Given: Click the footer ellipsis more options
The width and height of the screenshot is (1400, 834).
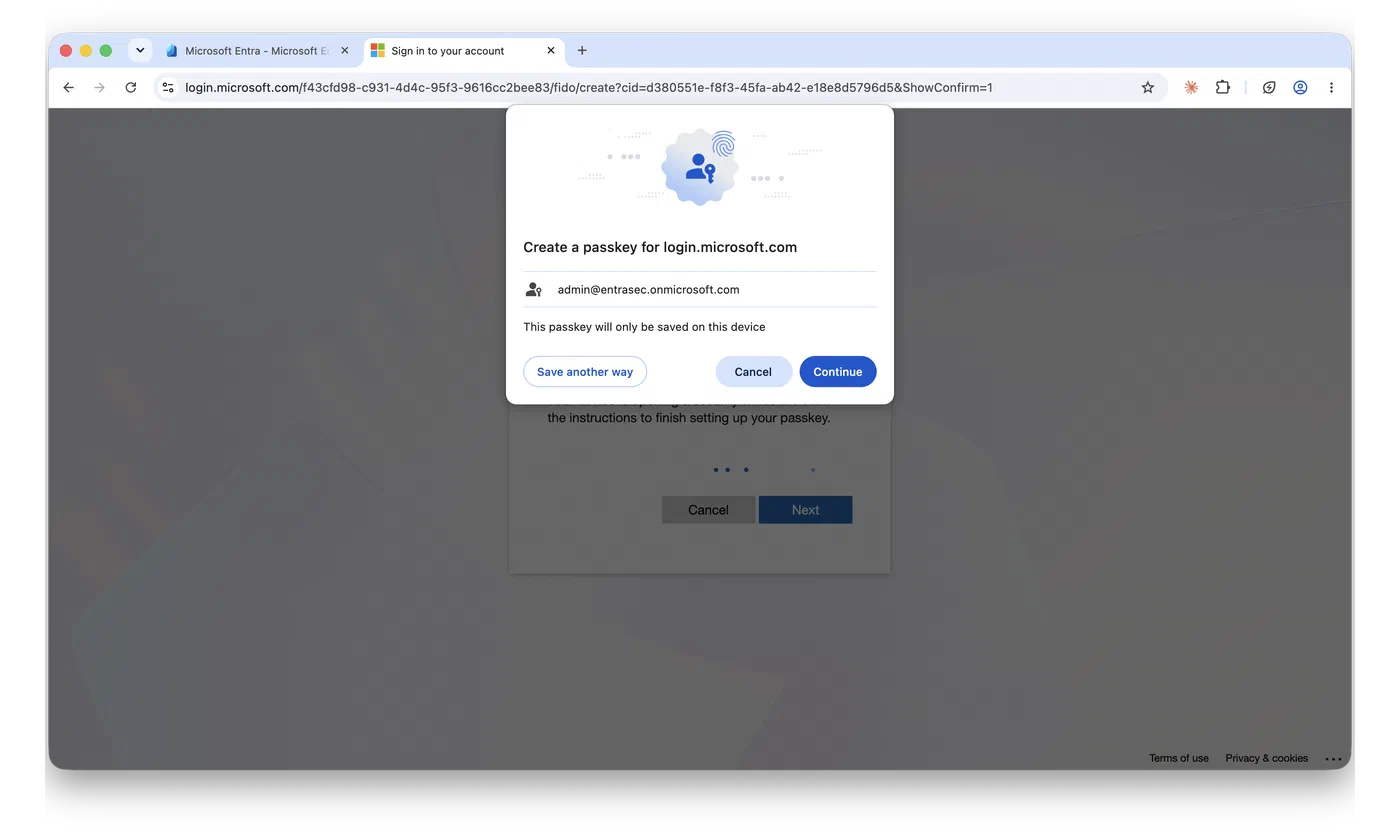Looking at the screenshot, I should click(x=1333, y=759).
